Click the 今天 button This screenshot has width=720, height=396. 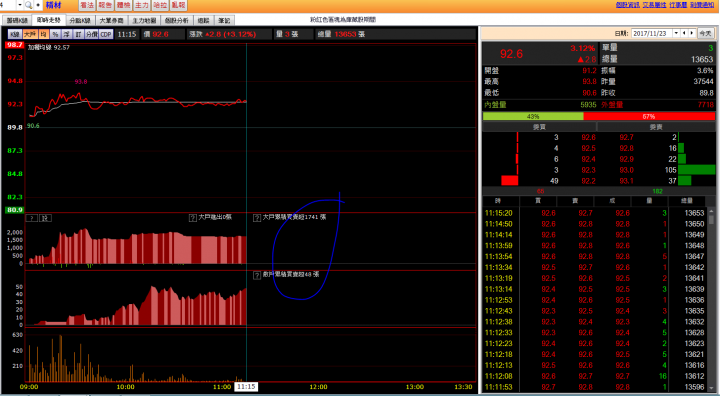point(705,33)
